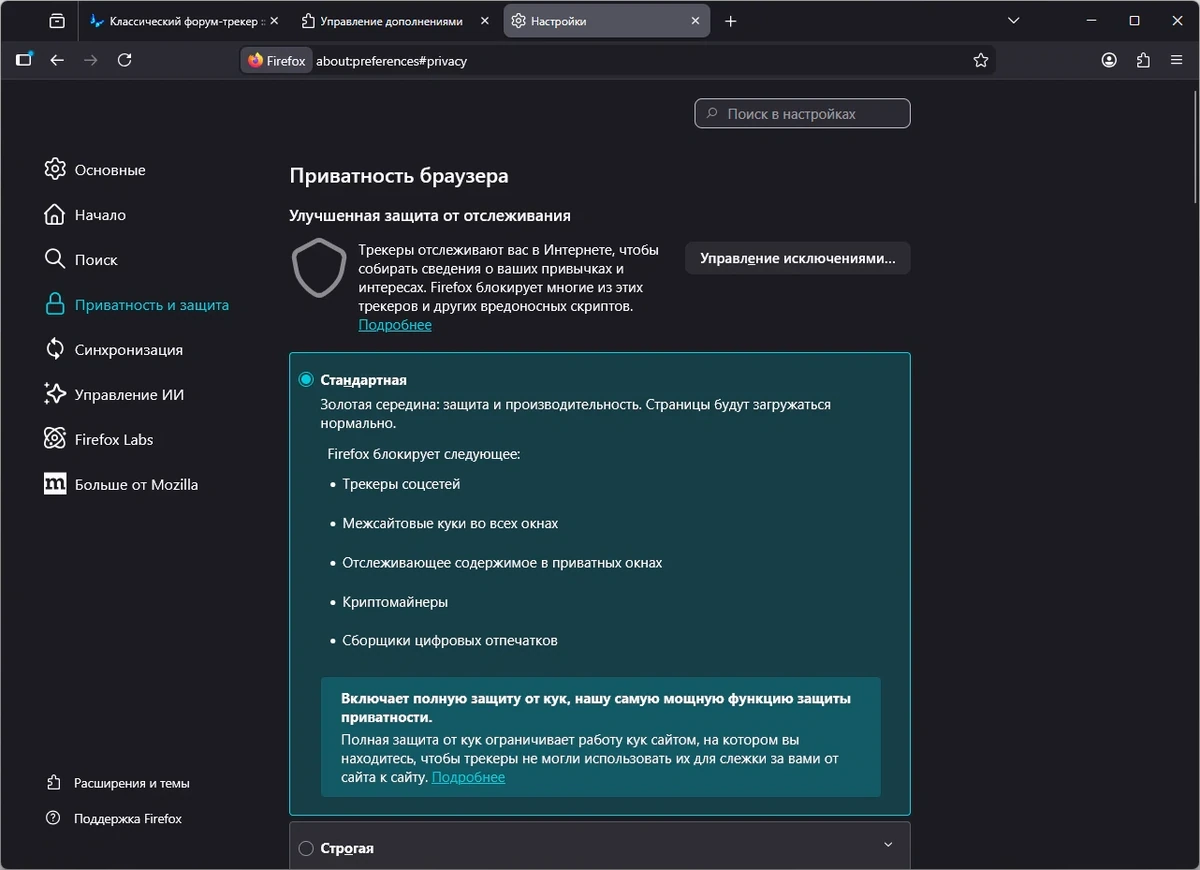Image resolution: width=1200 pixels, height=870 pixels.
Task: Select the Стандартная radio button
Action: (306, 380)
